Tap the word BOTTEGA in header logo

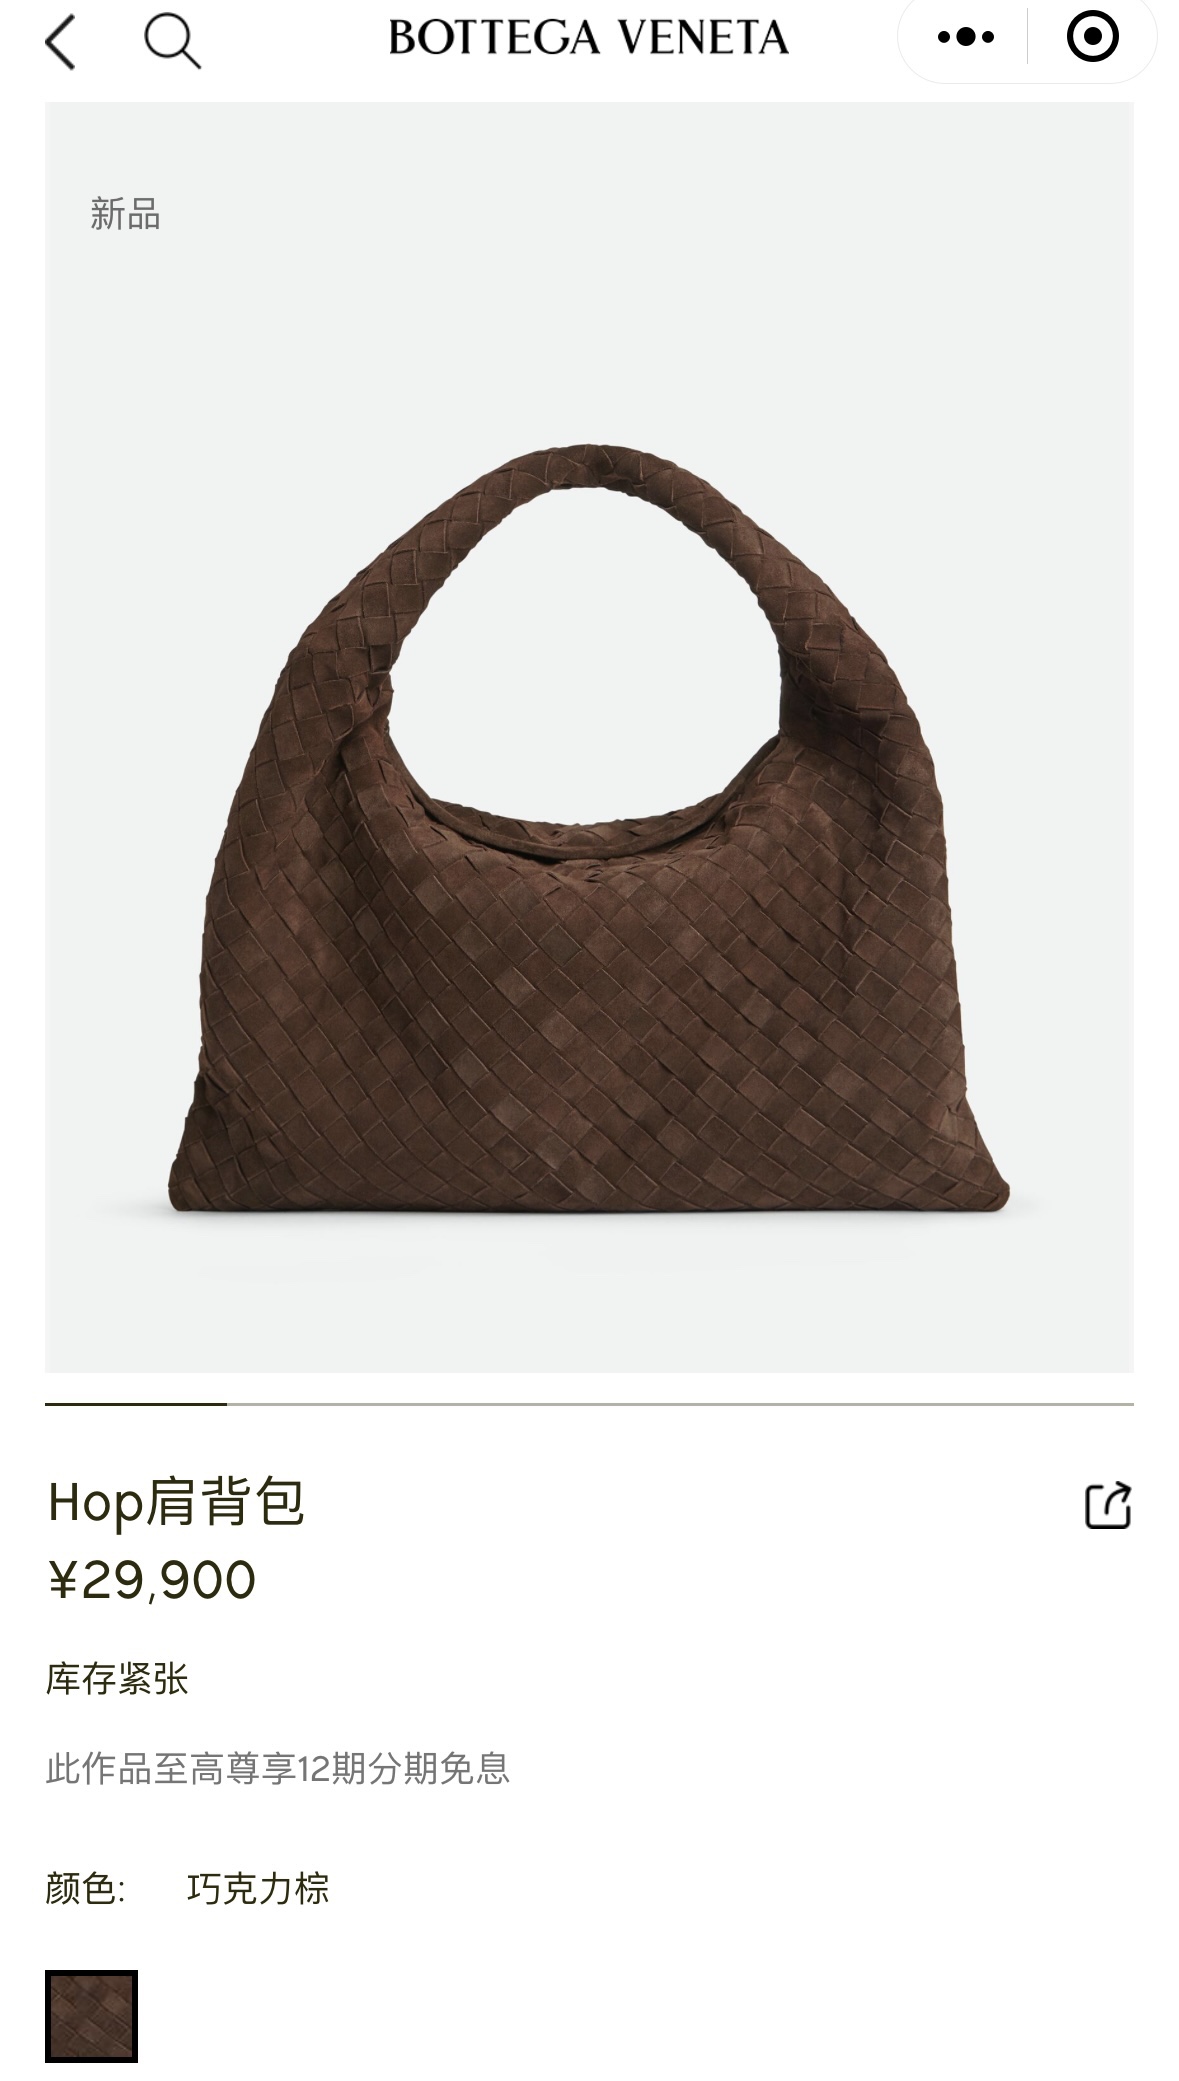(x=493, y=38)
